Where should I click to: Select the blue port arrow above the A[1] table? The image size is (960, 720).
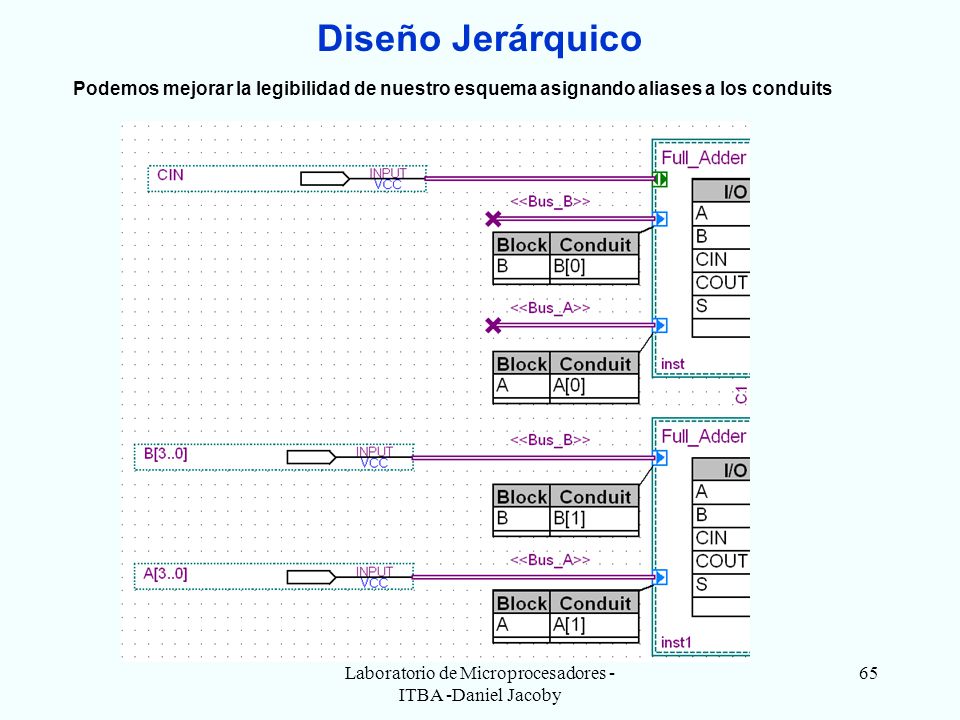click(661, 577)
